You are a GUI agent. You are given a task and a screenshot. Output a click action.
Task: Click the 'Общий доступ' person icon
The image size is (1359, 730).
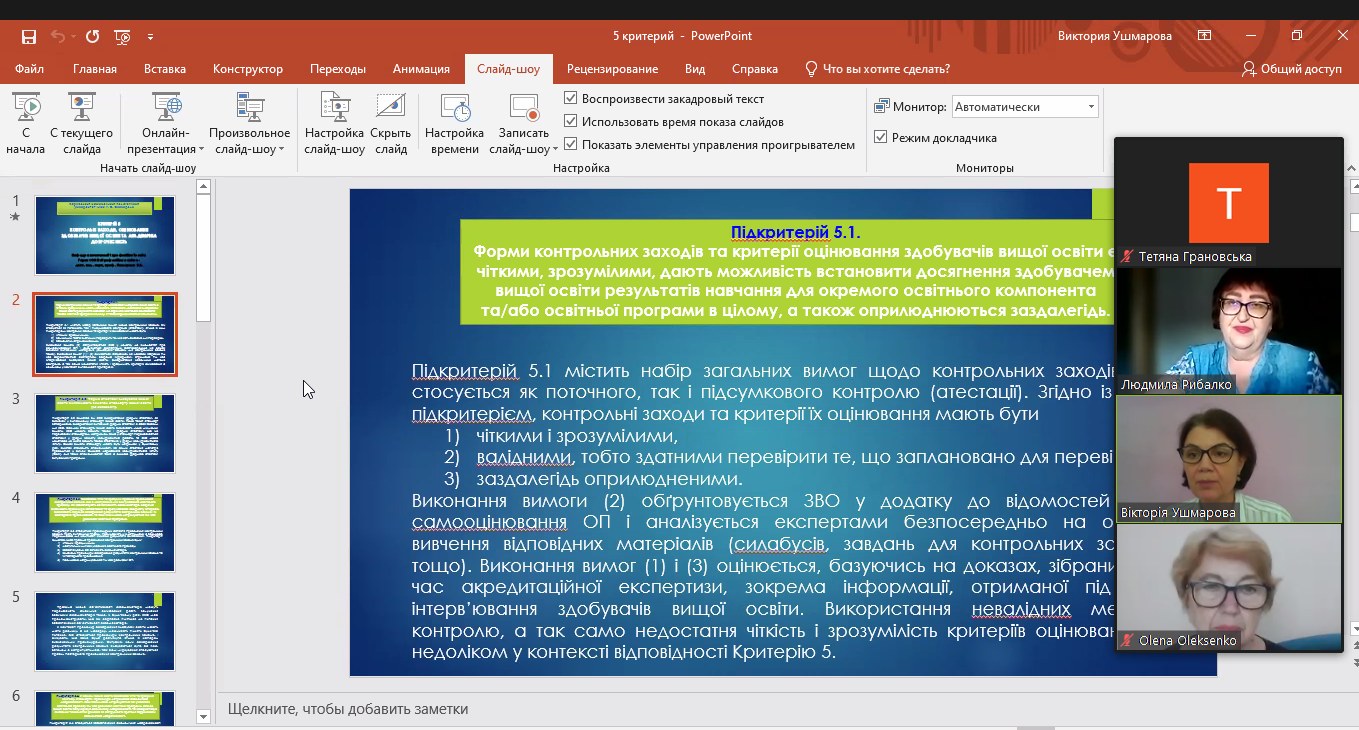[x=1249, y=69]
